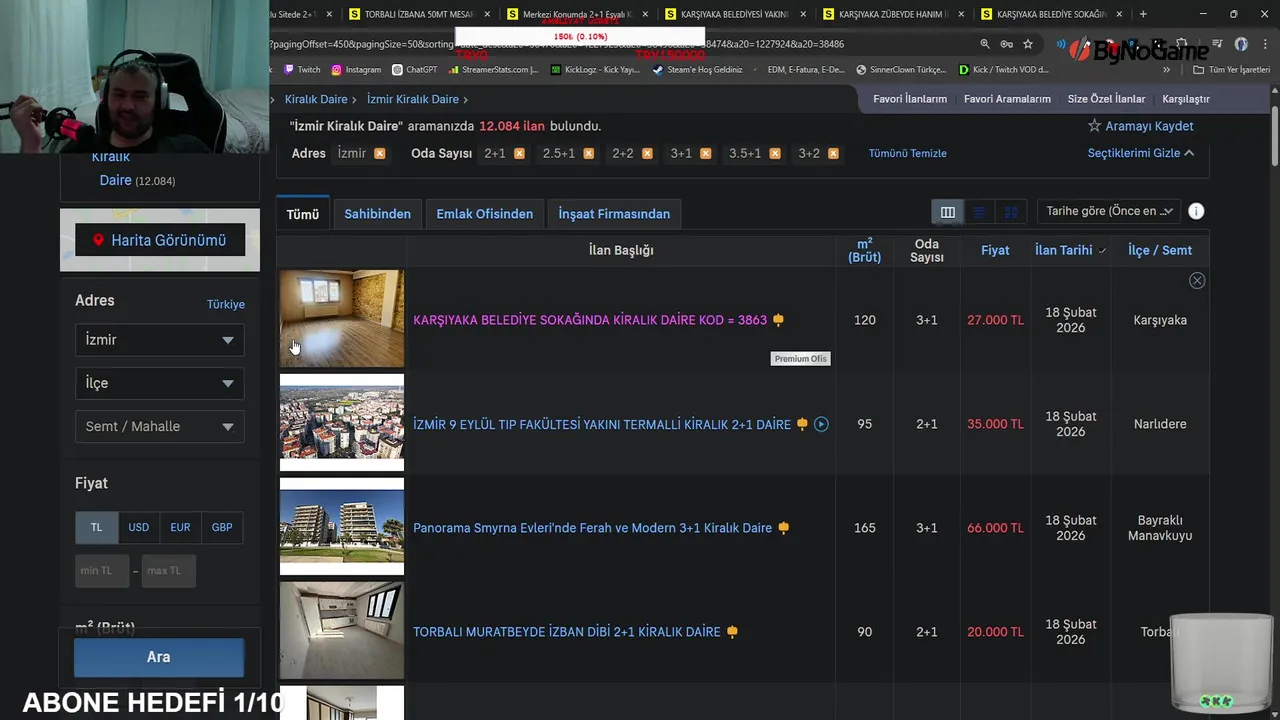The width and height of the screenshot is (1280, 720).
Task: Play video icon on İzmir 9 Eylül listing
Action: coord(821,424)
